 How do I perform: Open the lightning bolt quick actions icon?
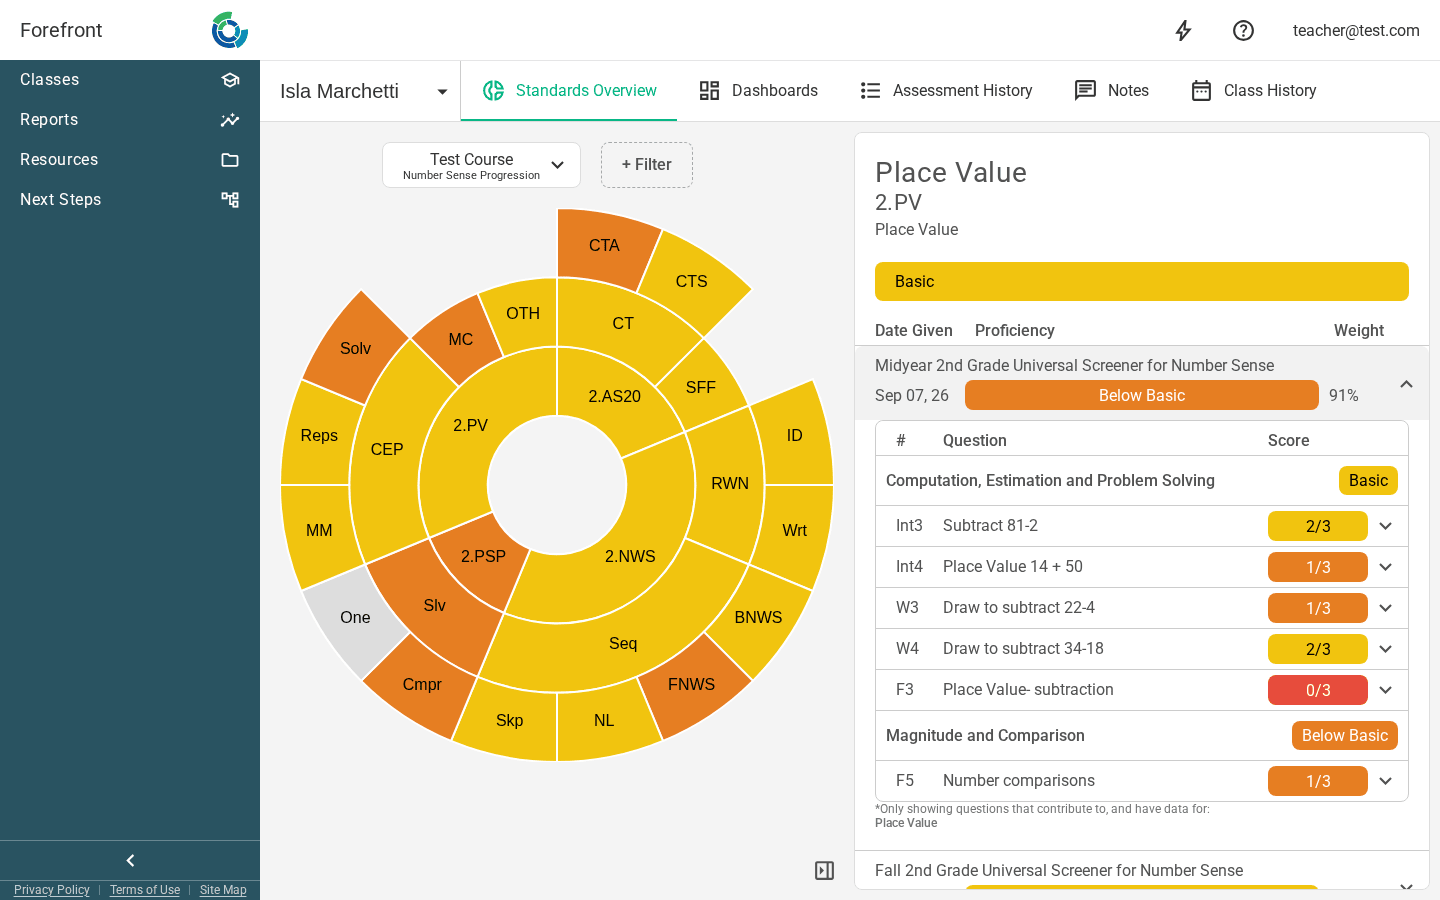pos(1183,31)
